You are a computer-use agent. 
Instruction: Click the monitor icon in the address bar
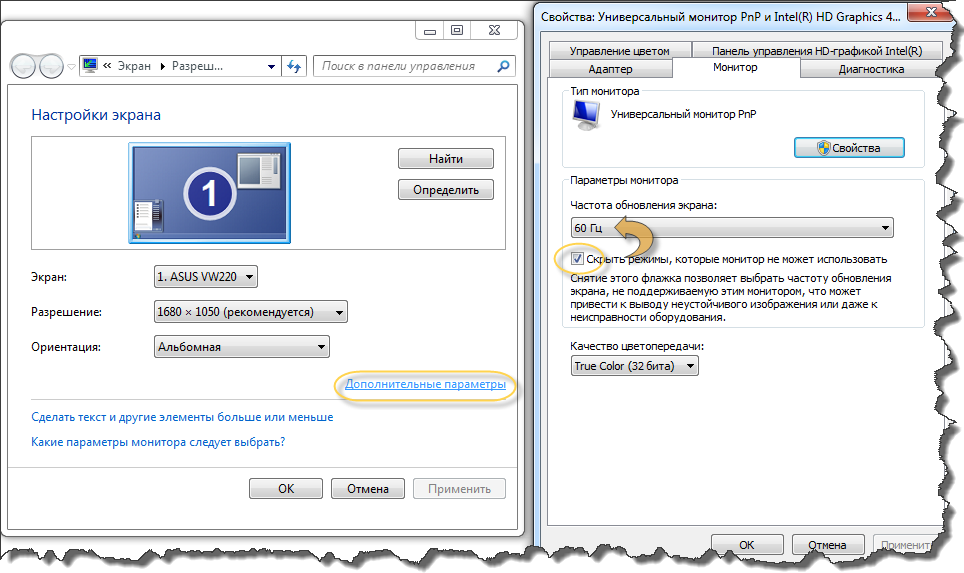90,66
